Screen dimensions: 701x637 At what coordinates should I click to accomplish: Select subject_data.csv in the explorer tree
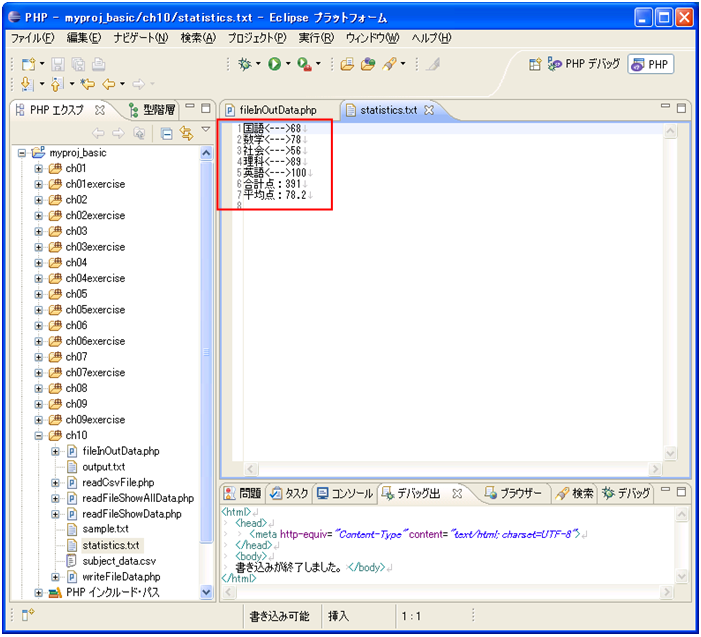[x=109, y=561]
